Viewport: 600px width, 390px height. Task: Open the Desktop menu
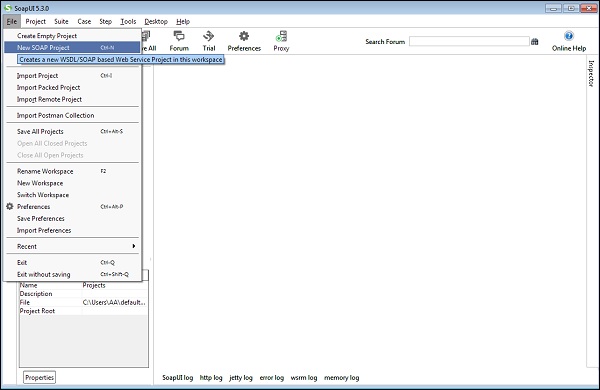click(x=156, y=21)
